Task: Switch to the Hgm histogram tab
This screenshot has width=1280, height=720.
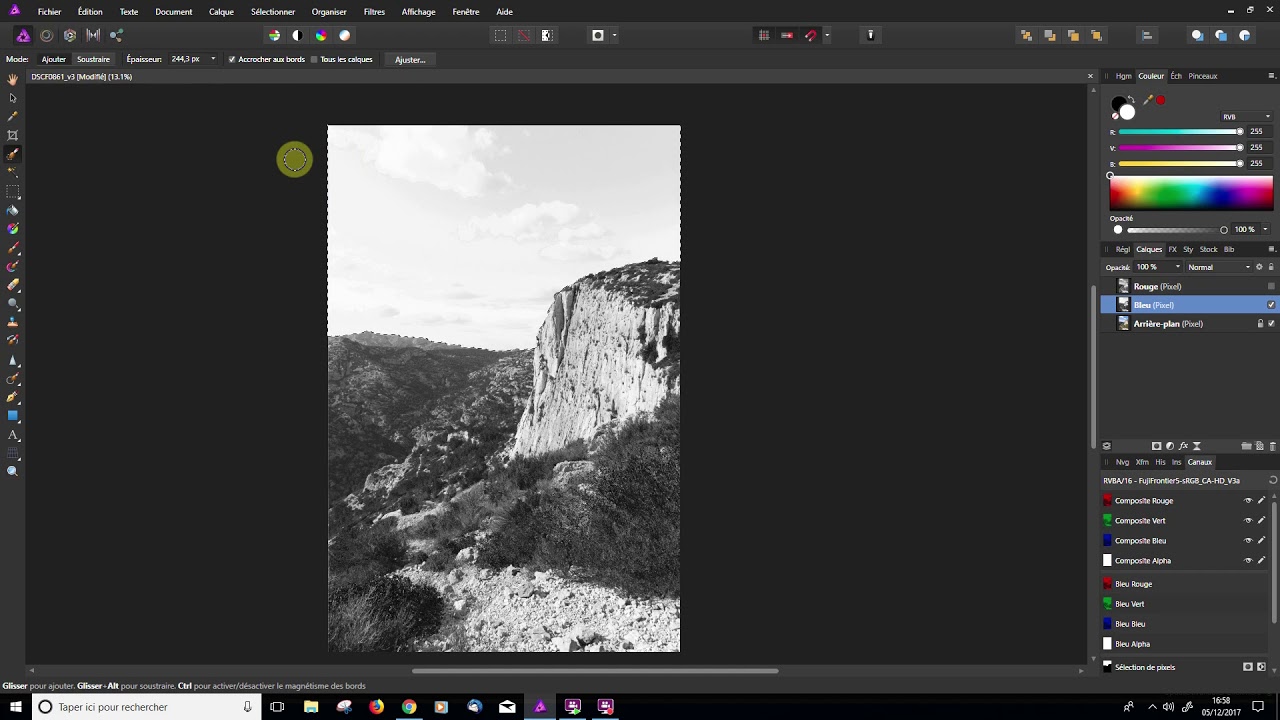Action: tap(1124, 76)
